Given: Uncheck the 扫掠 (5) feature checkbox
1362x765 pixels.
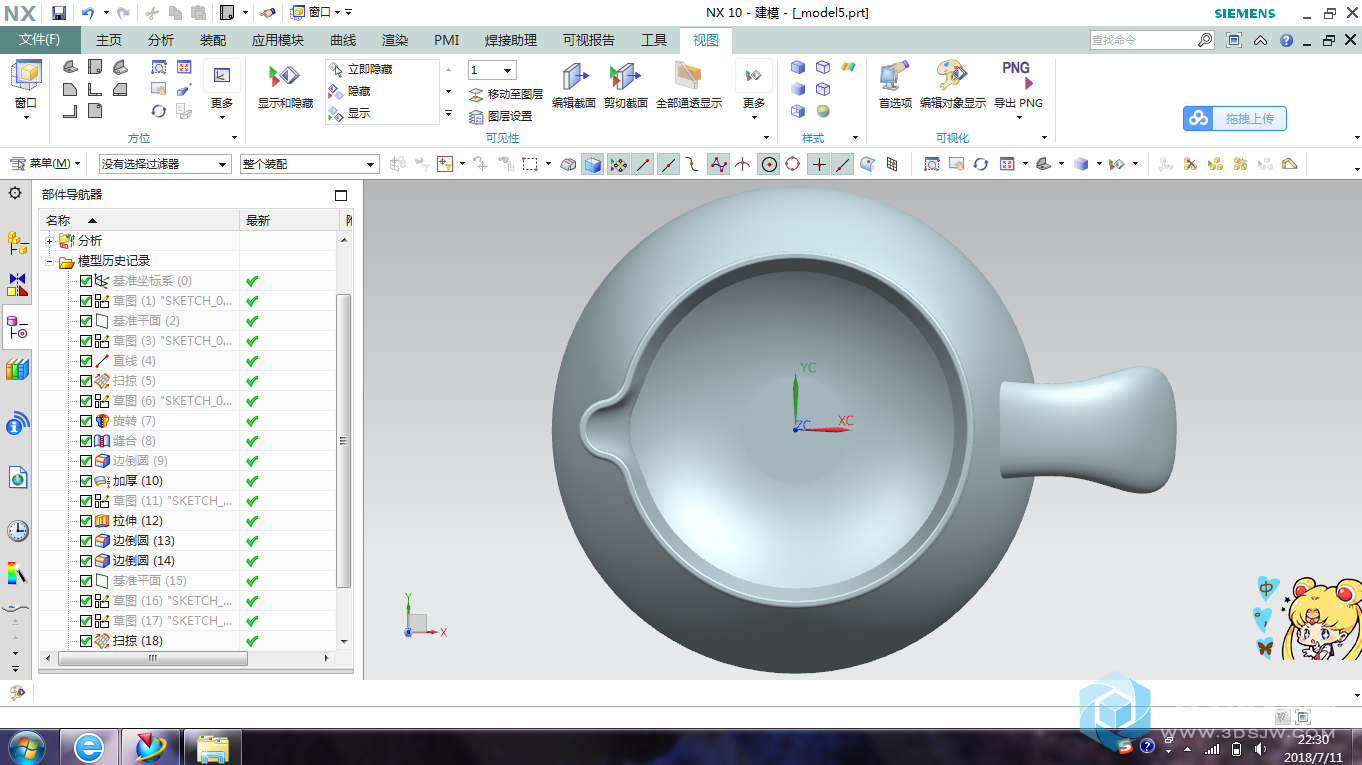Looking at the screenshot, I should (x=86, y=381).
